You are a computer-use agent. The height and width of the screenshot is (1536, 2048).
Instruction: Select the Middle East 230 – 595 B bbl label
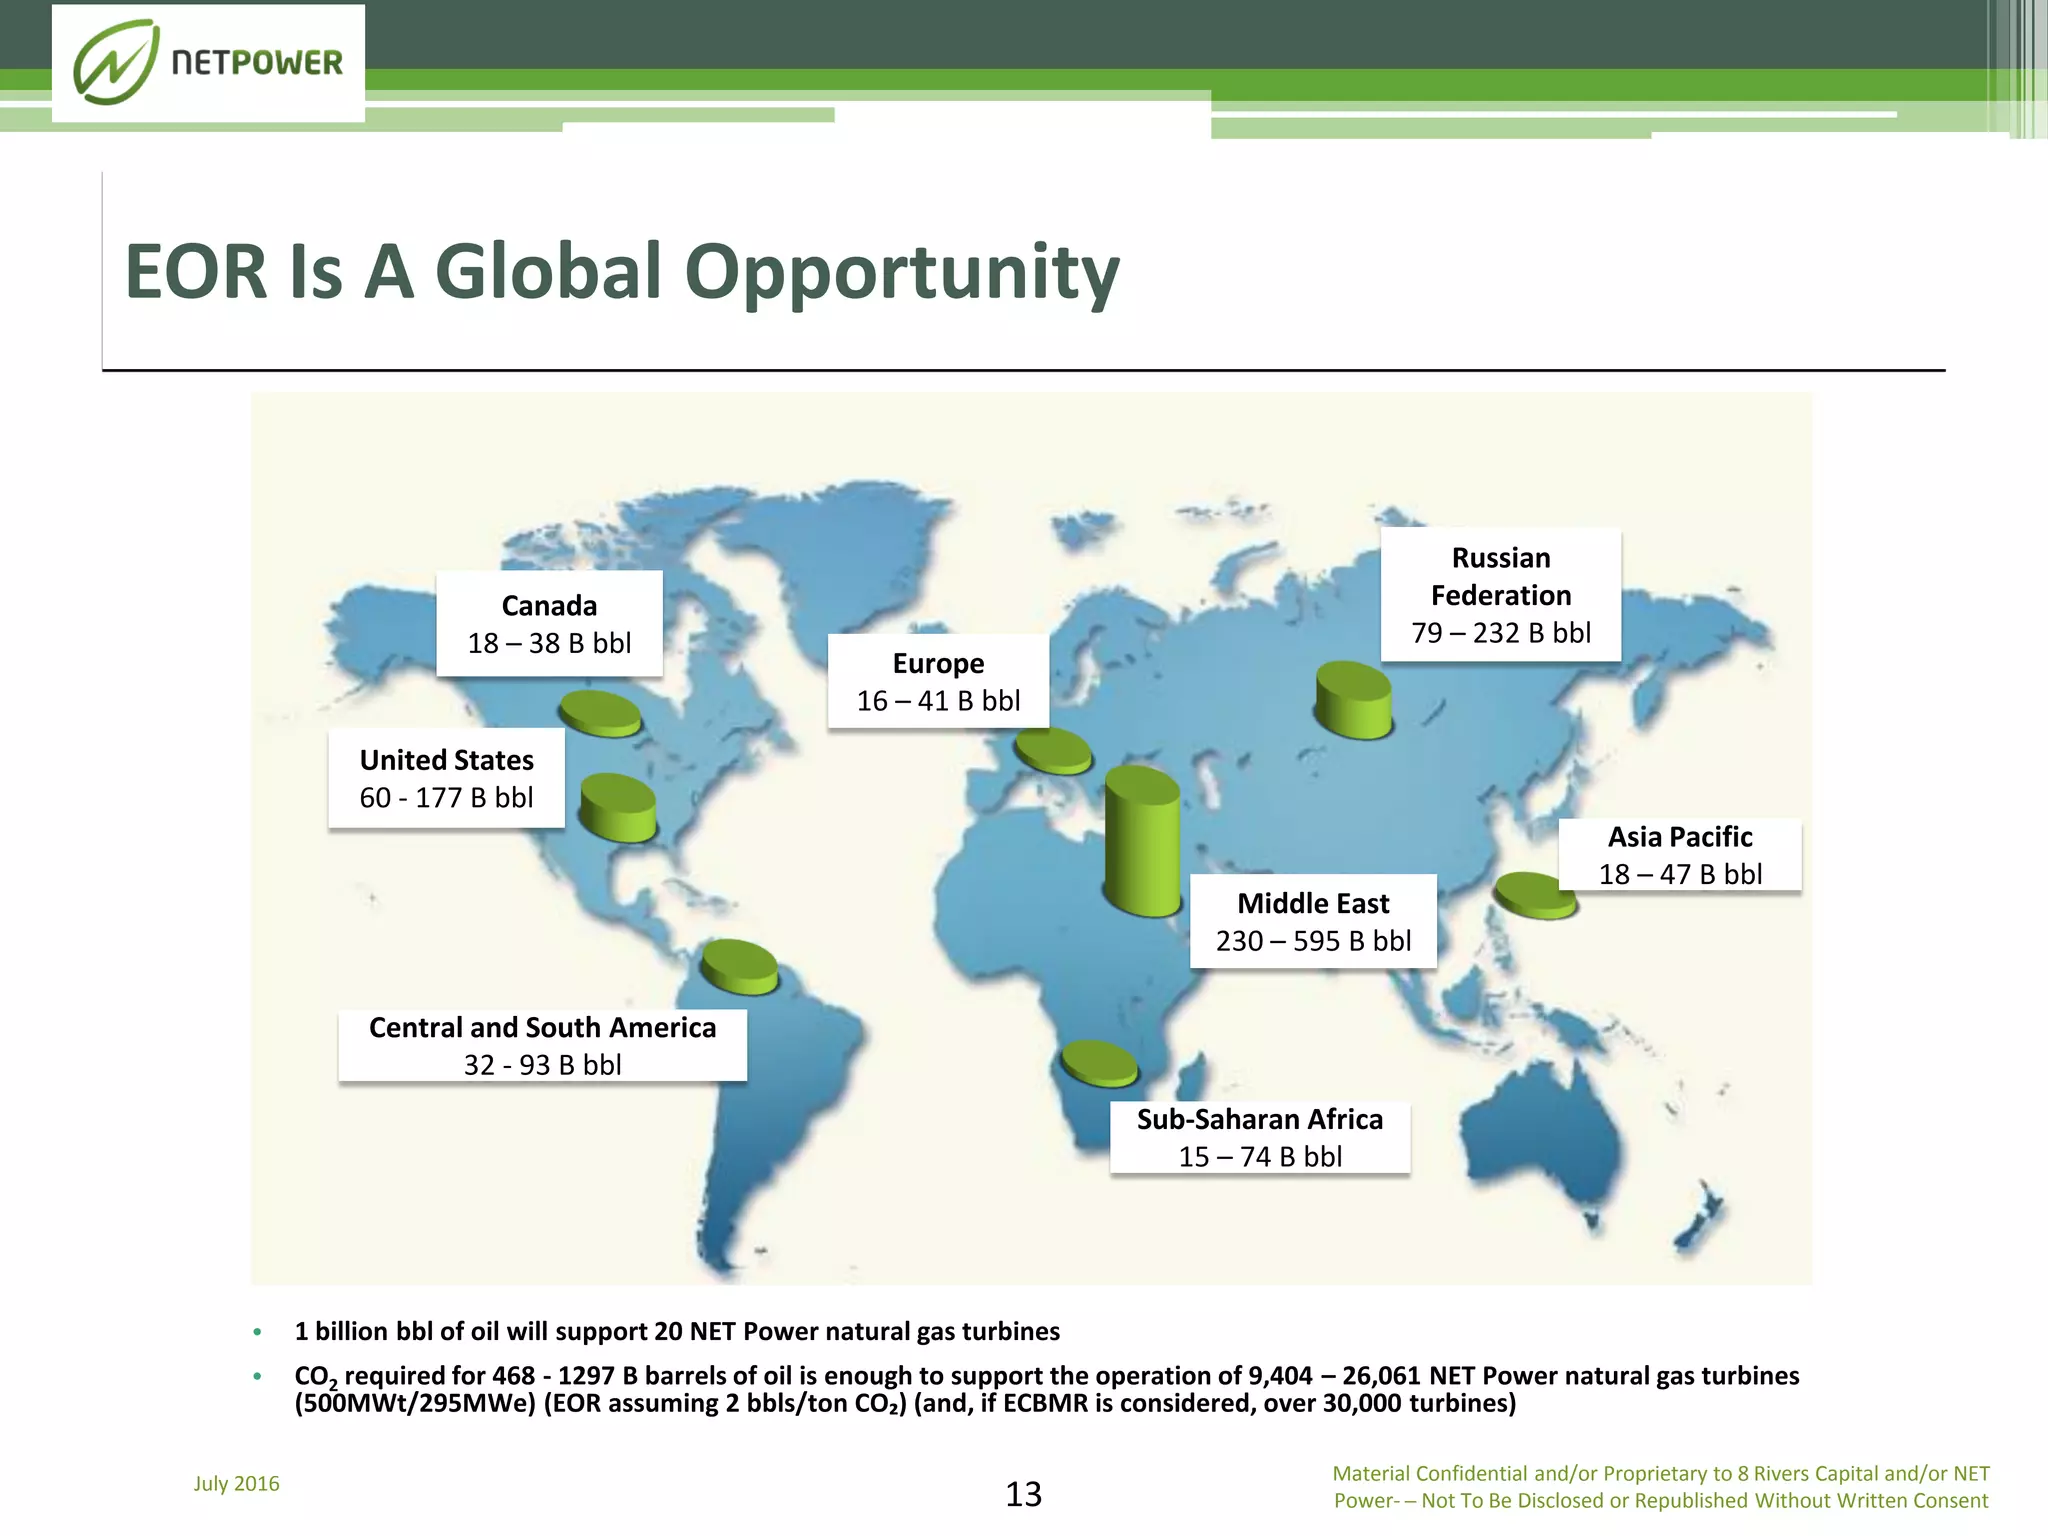[x=1313, y=921]
